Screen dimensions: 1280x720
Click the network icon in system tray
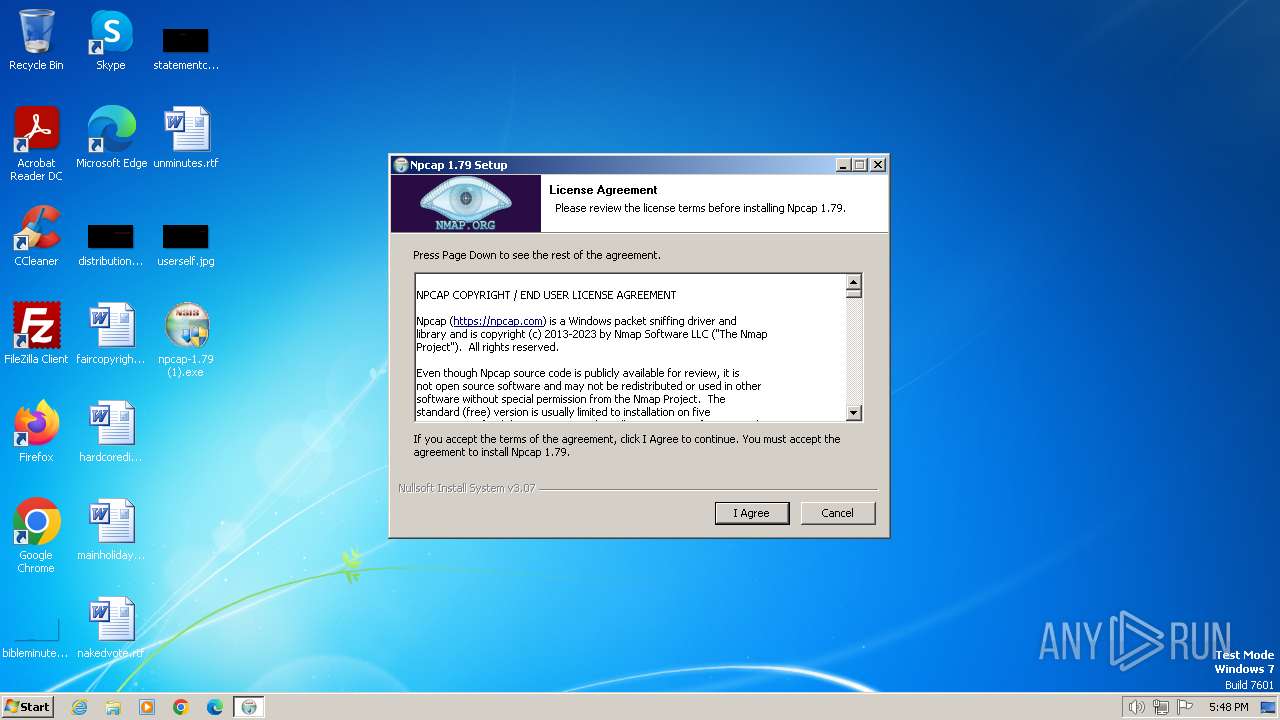coord(1161,707)
